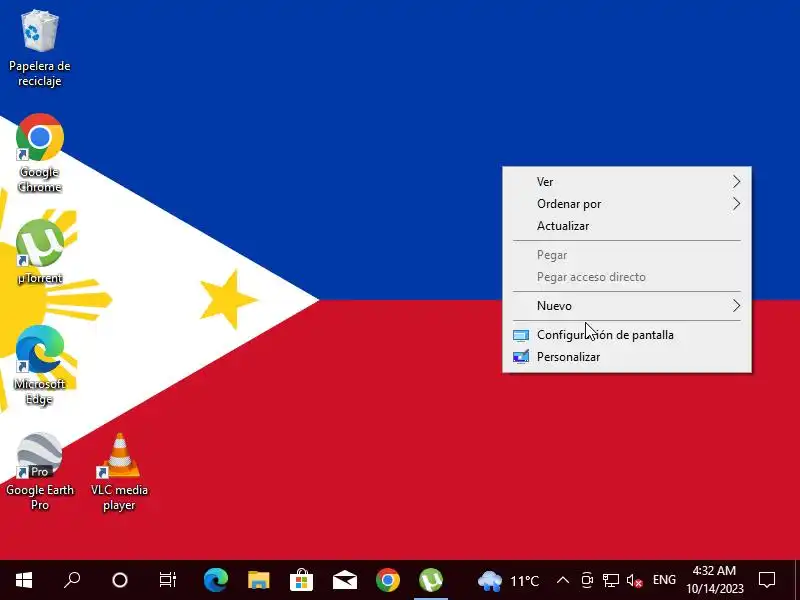Open the muted volume tray icon
The width and height of the screenshot is (800, 600).
coord(634,580)
